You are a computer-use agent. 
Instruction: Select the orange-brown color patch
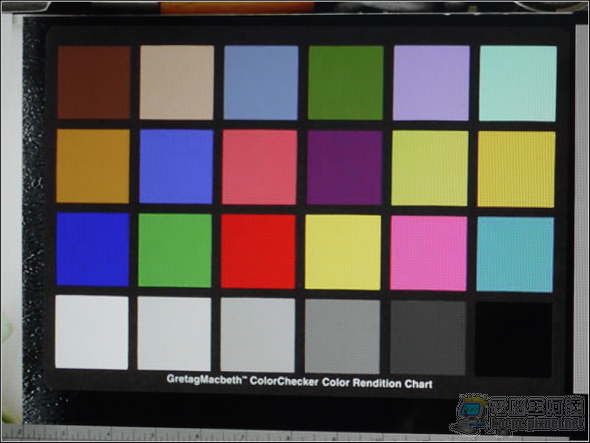point(93,166)
